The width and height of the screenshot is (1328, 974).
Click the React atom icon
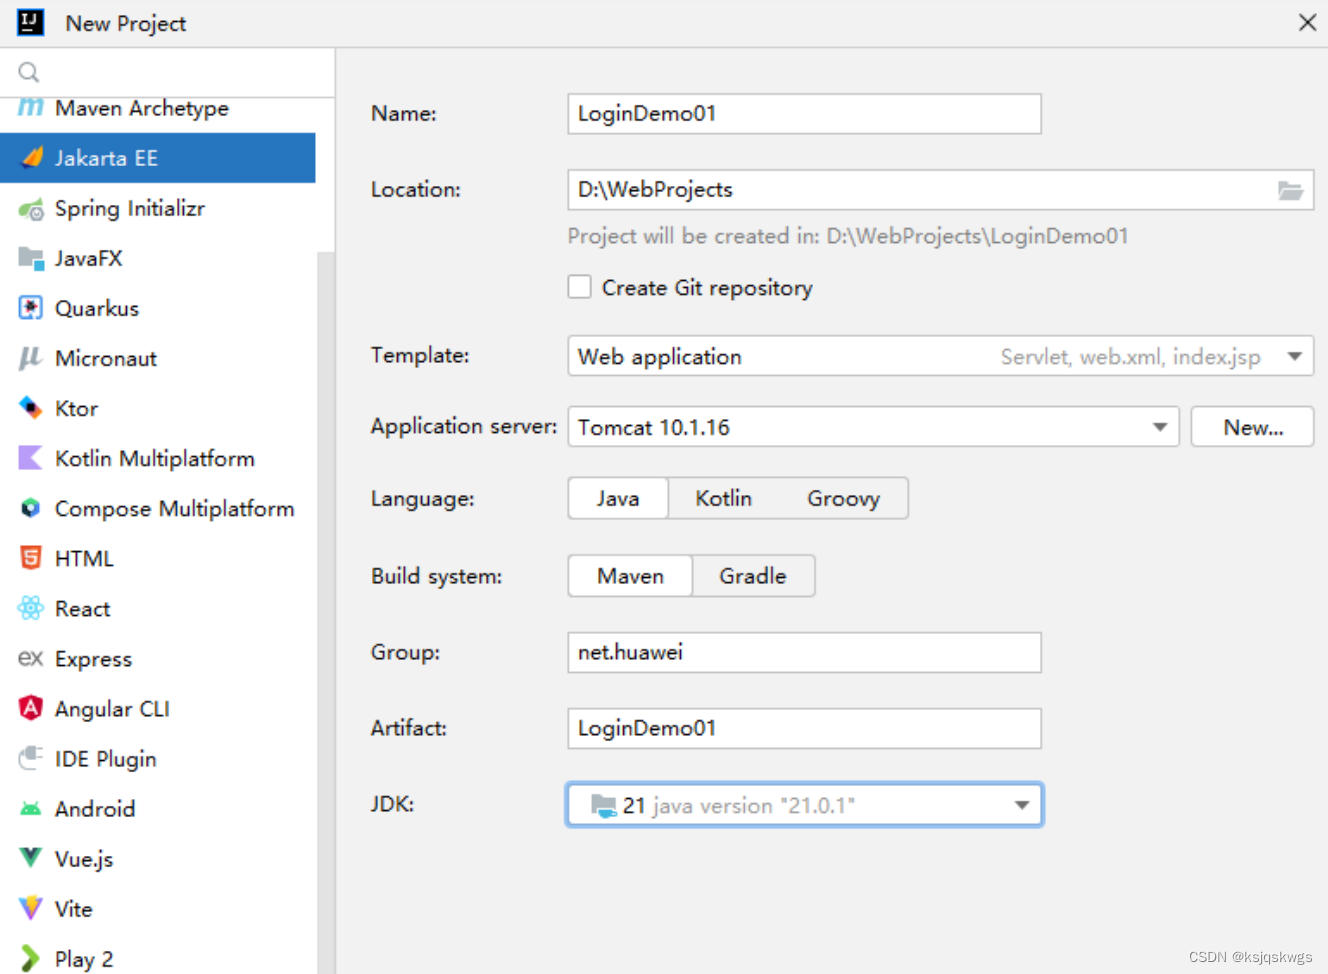point(31,608)
